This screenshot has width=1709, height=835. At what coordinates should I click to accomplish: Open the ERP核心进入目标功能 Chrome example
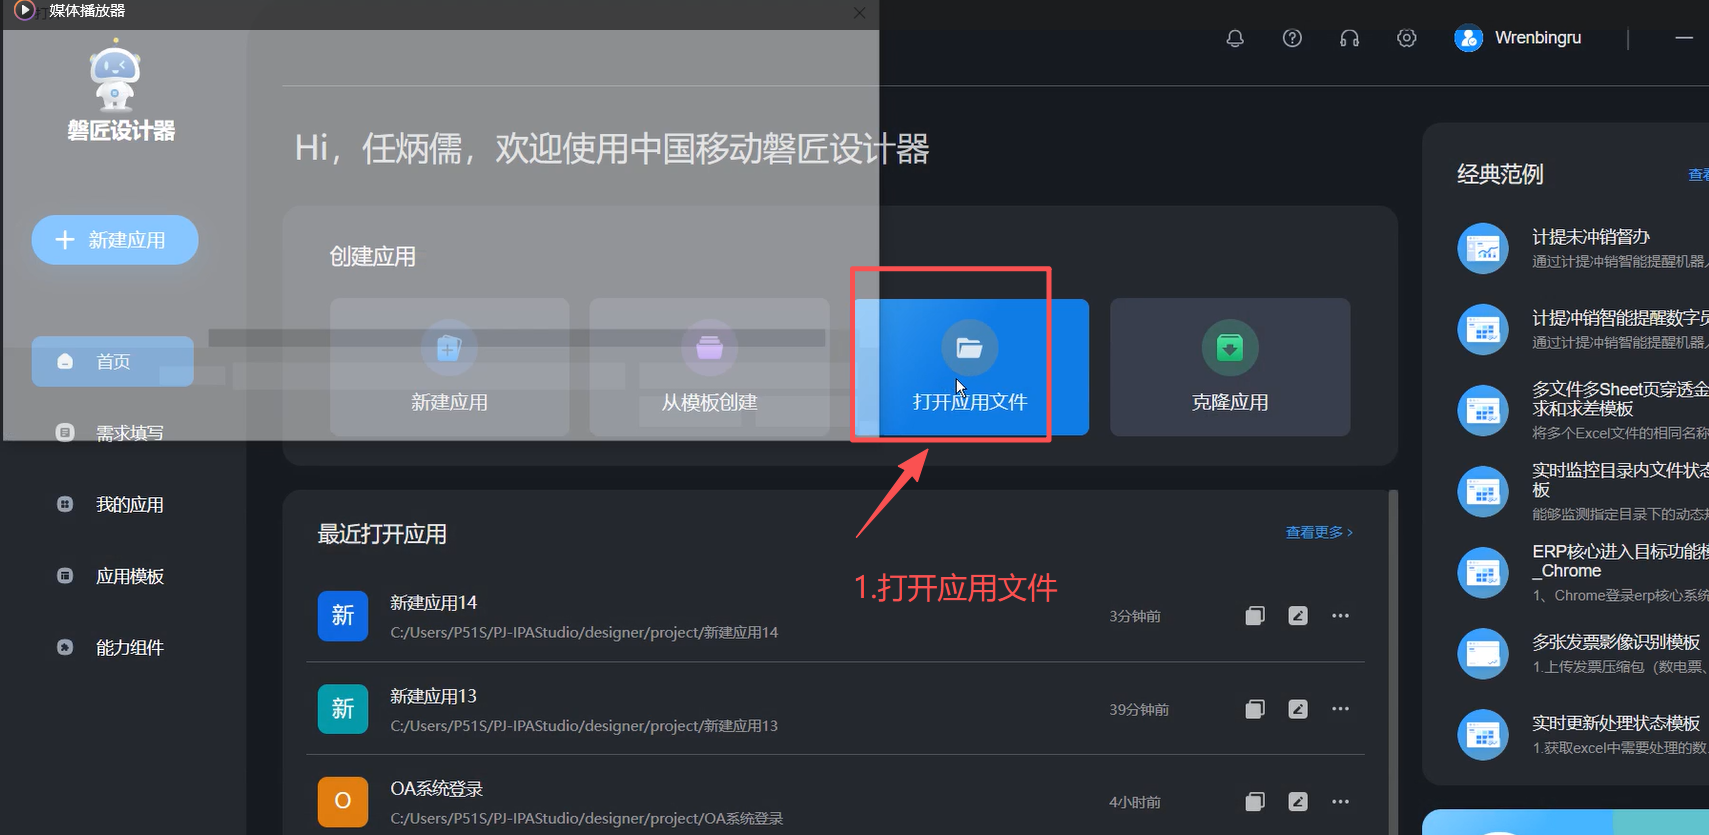pyautogui.click(x=1620, y=561)
